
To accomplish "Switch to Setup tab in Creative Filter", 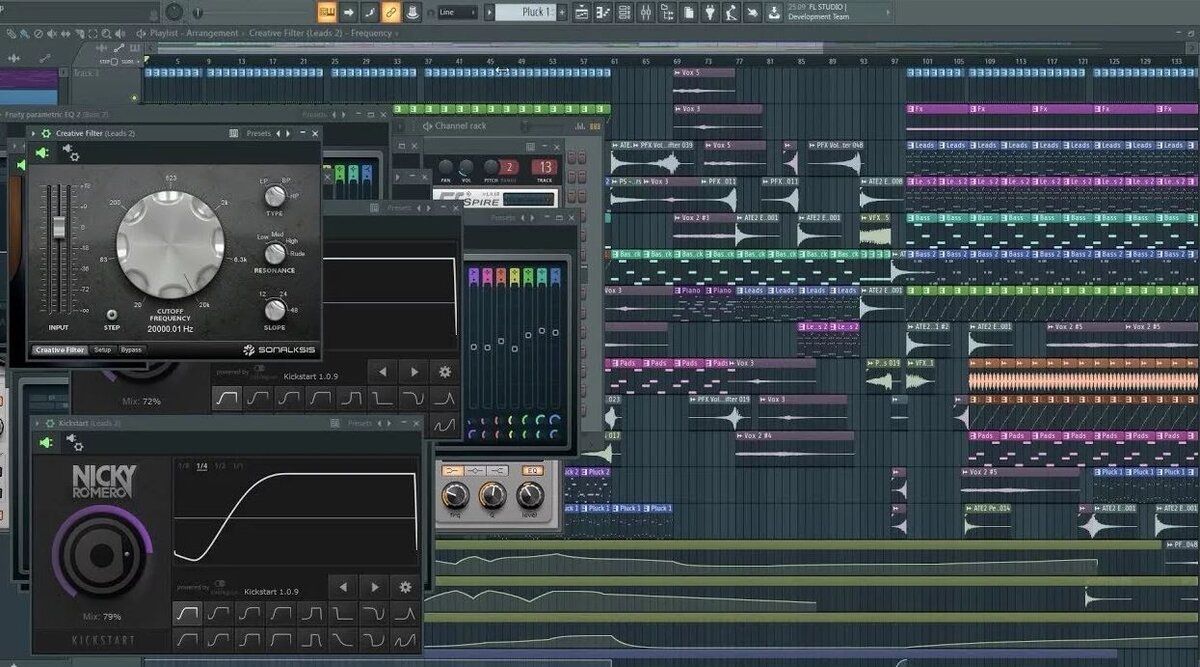I will click(x=103, y=350).
